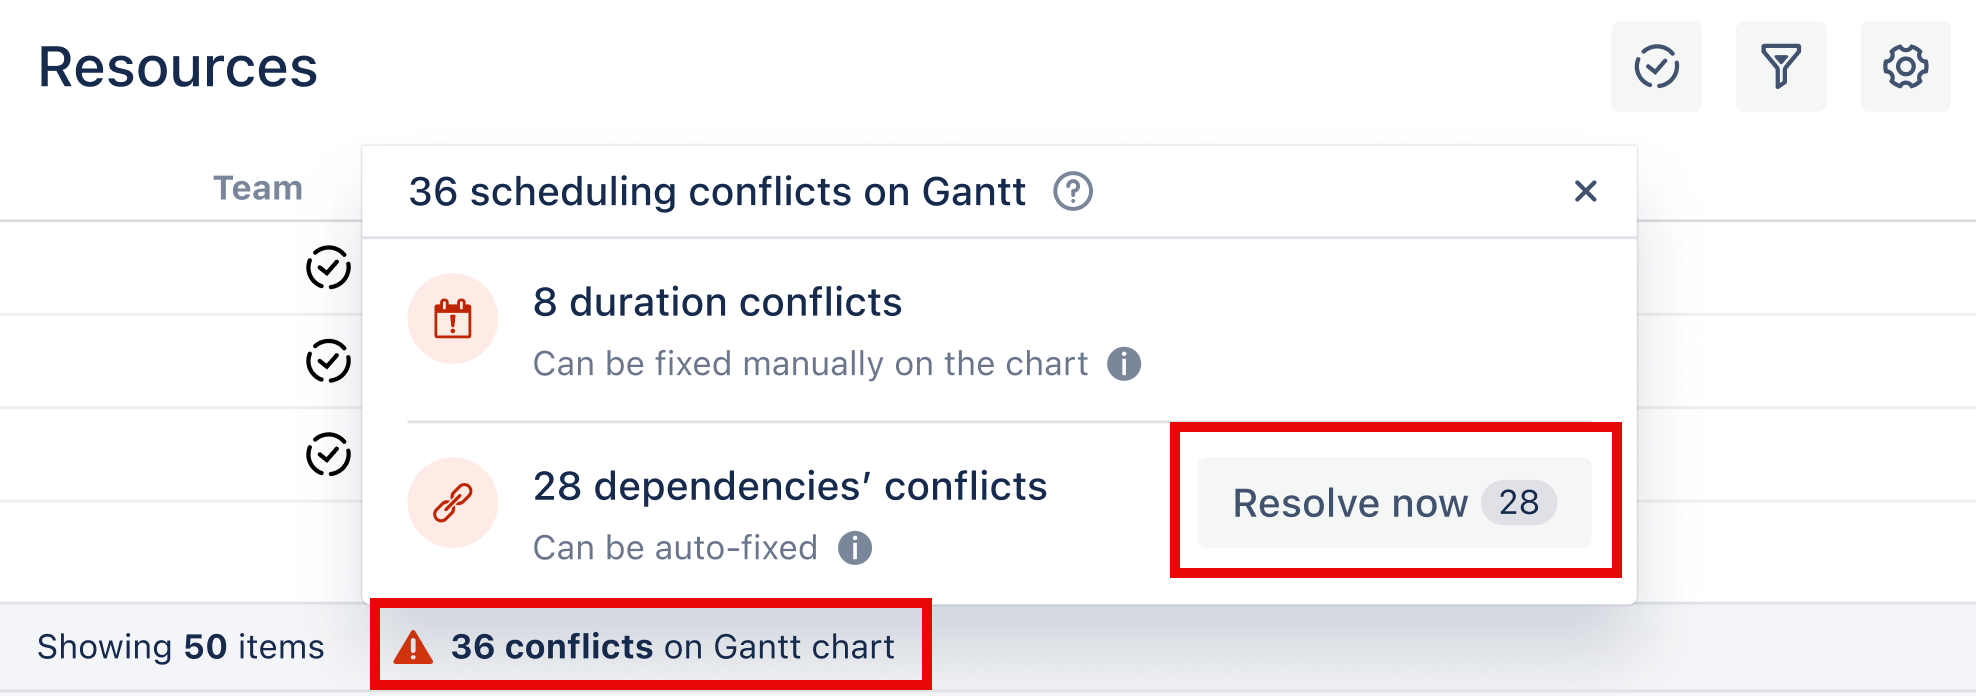This screenshot has width=1976, height=696.
Task: Toggle the checkmark on the third resource row
Action: pos(324,455)
